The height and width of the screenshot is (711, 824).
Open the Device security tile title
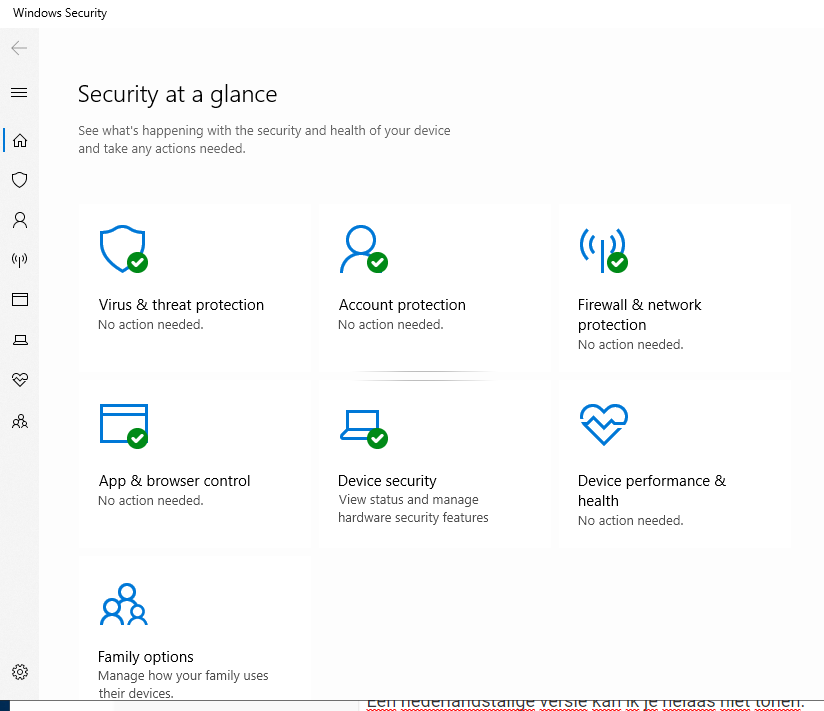(x=387, y=481)
